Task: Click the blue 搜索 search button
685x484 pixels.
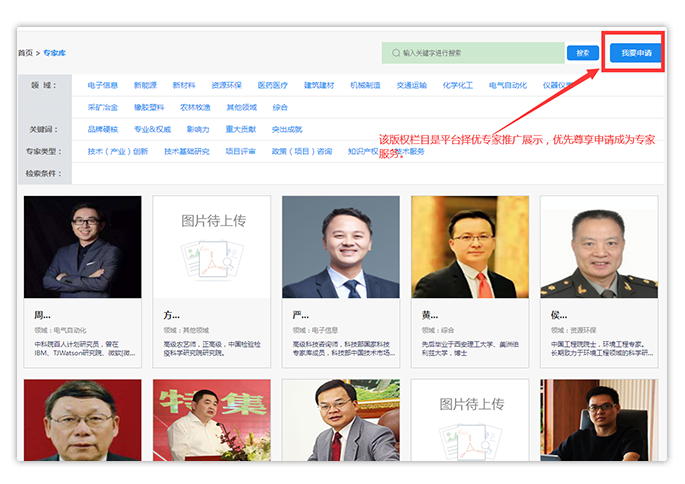Action: 583,53
